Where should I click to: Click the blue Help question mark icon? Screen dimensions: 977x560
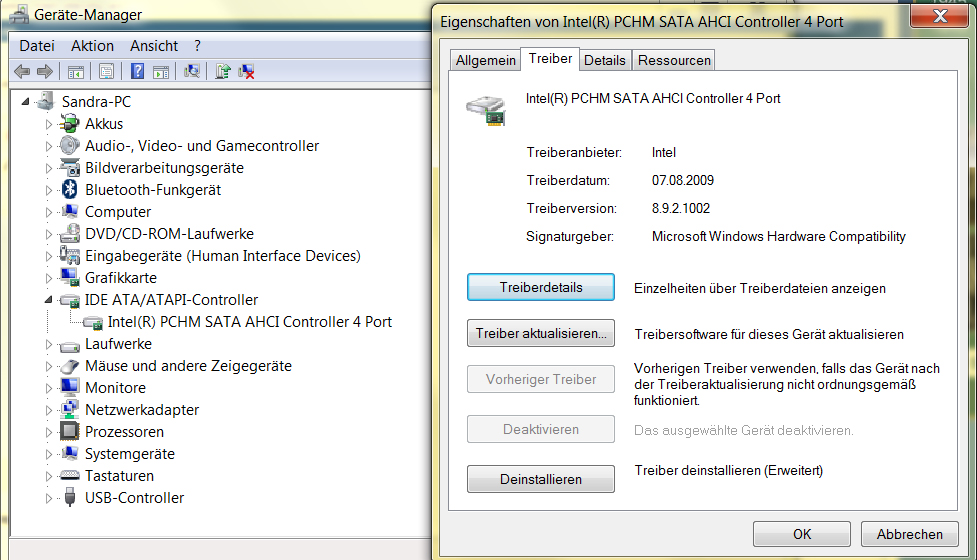coord(138,72)
